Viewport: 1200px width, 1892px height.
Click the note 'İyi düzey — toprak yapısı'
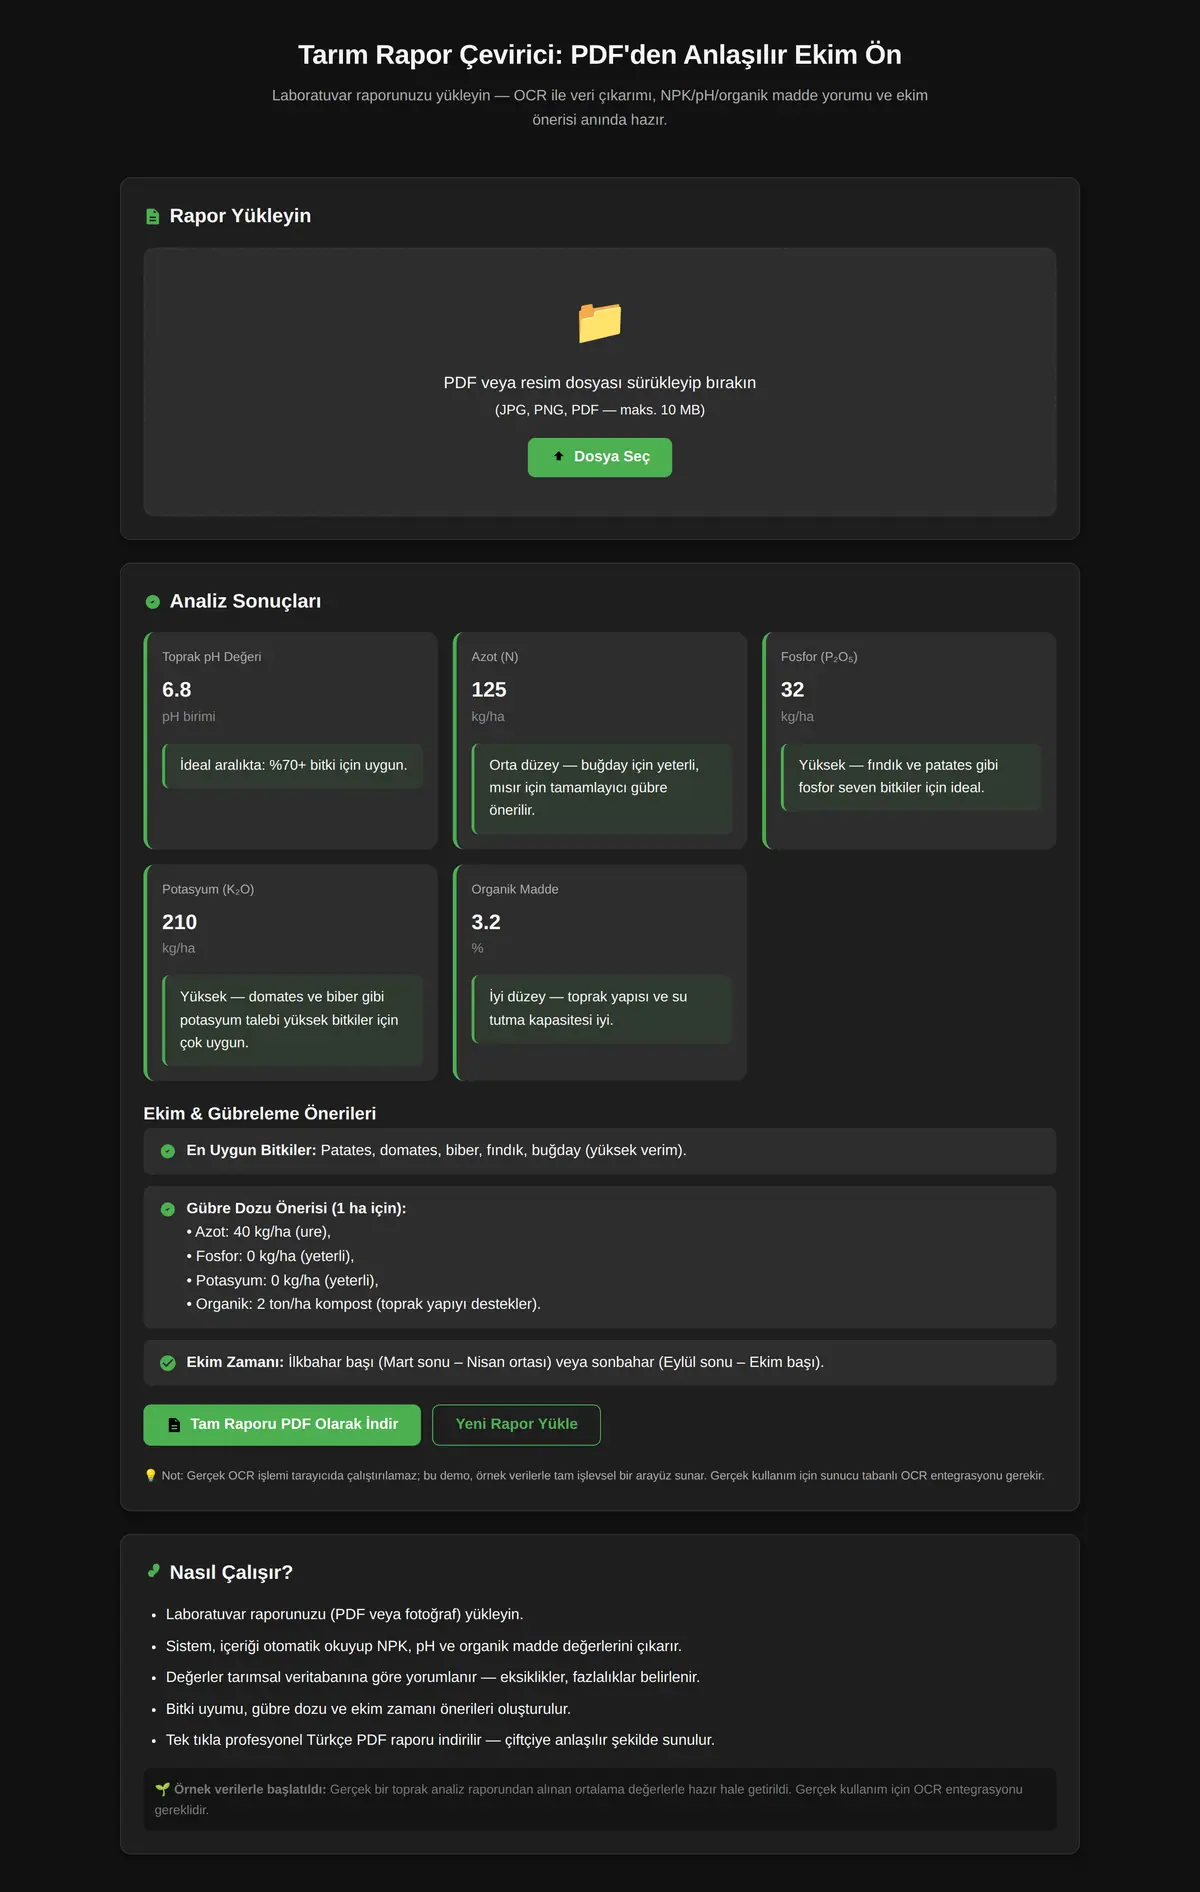click(x=602, y=1009)
